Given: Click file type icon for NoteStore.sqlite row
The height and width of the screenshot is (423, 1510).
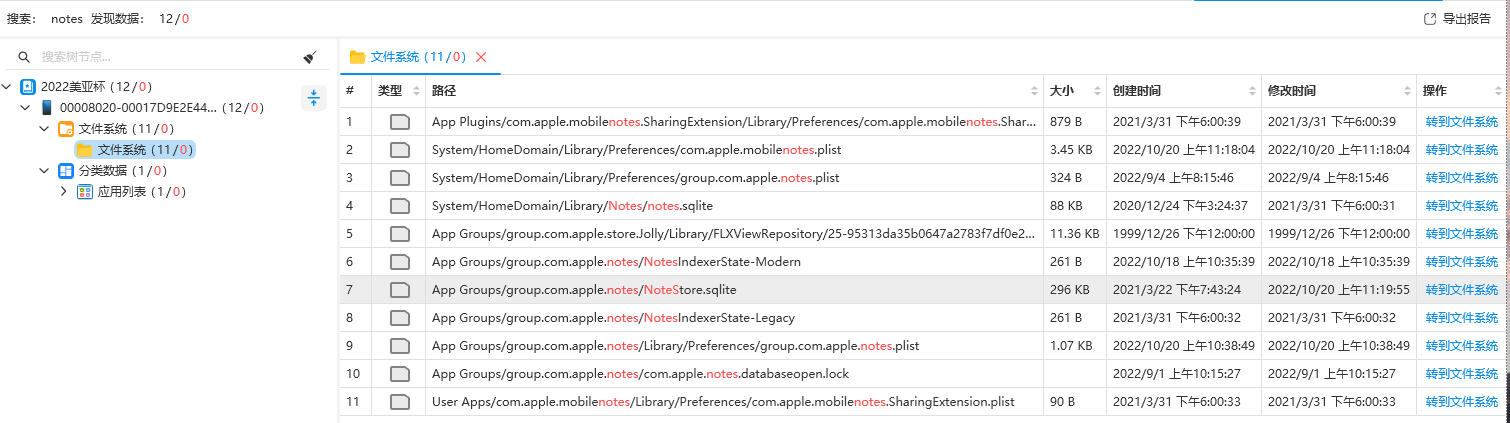Looking at the screenshot, I should [x=399, y=290].
